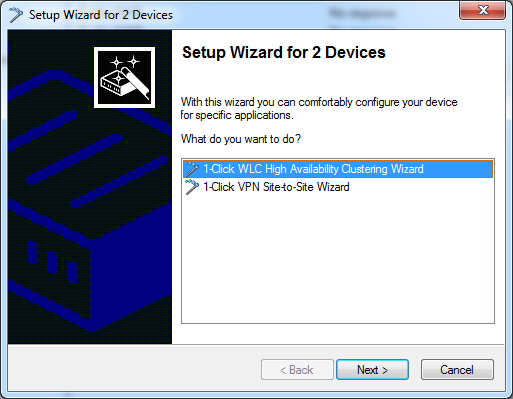513x399 pixels.
Task: Go to previous step with Back button
Action: click(x=297, y=370)
